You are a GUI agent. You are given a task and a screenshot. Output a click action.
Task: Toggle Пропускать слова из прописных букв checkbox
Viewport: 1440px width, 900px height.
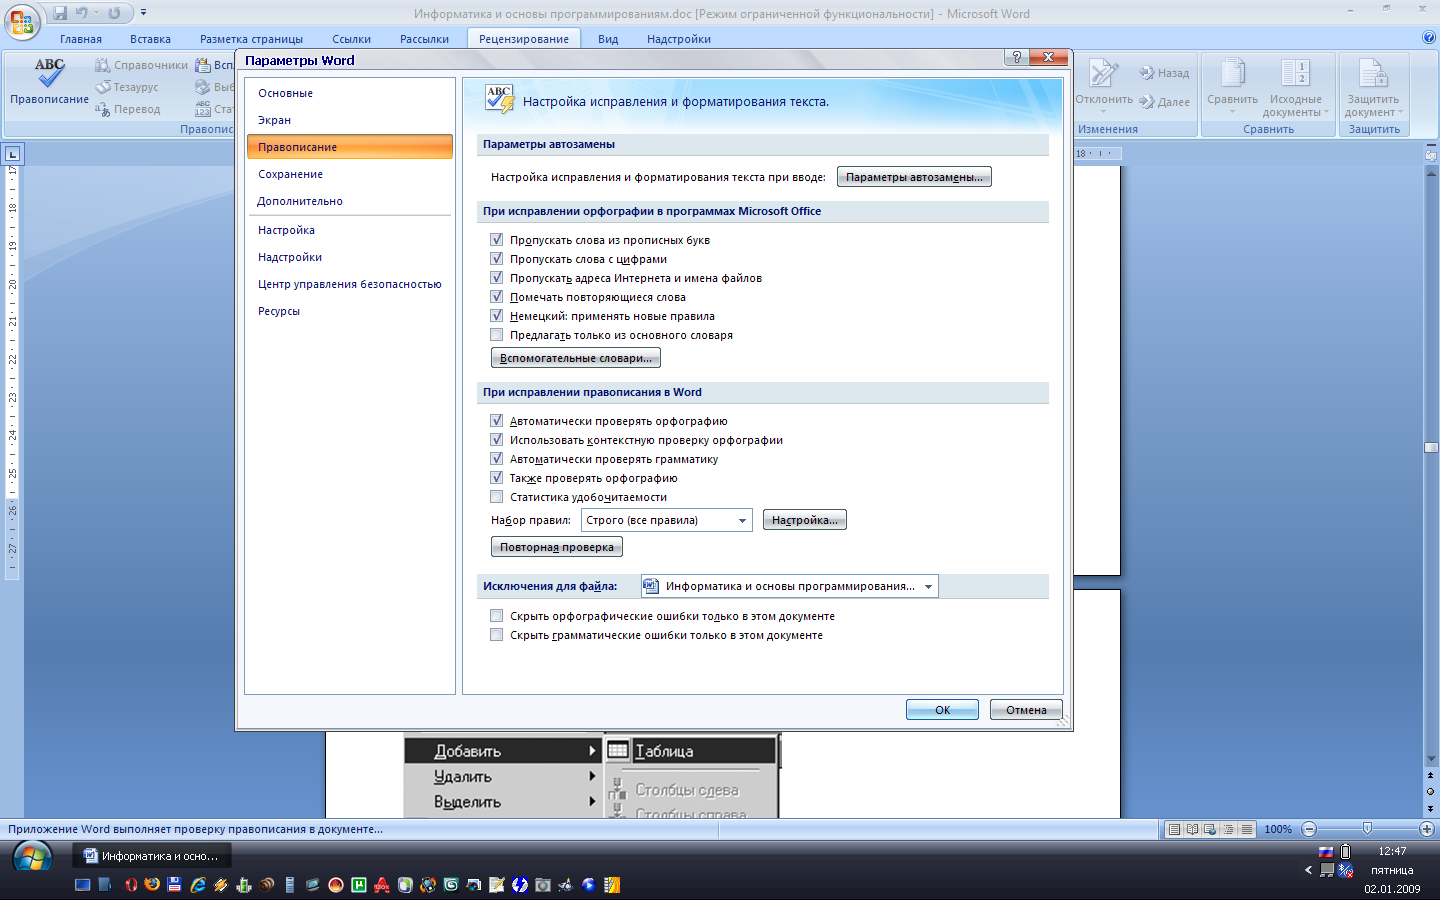pyautogui.click(x=497, y=240)
